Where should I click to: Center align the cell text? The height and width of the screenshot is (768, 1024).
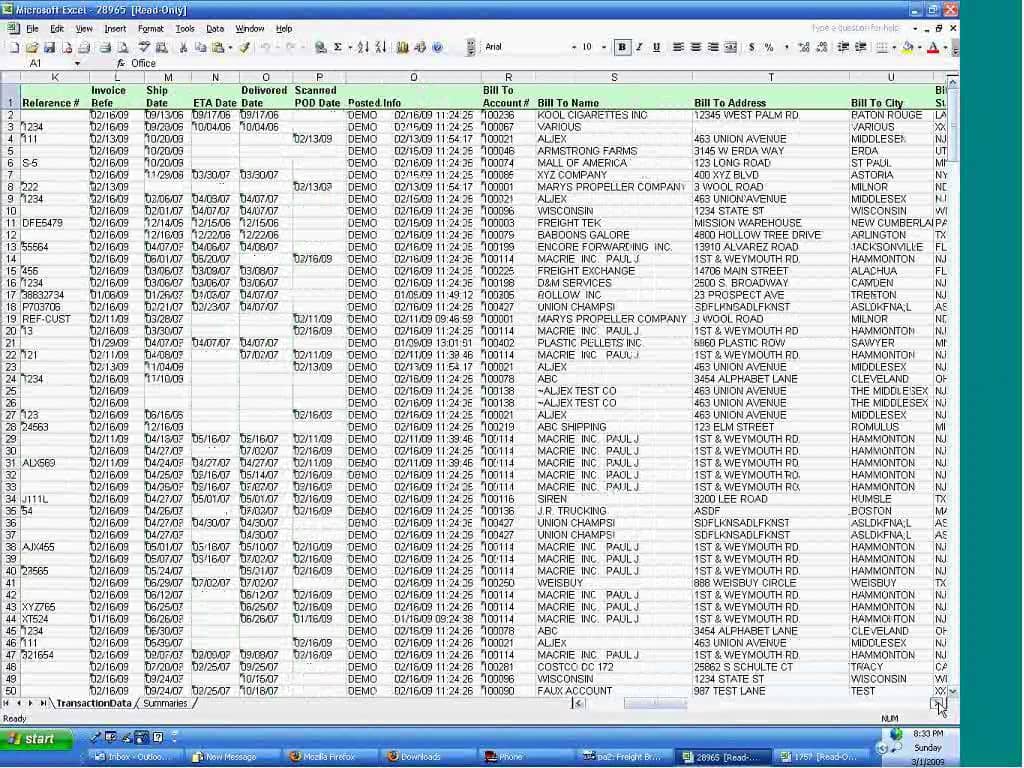pos(696,47)
